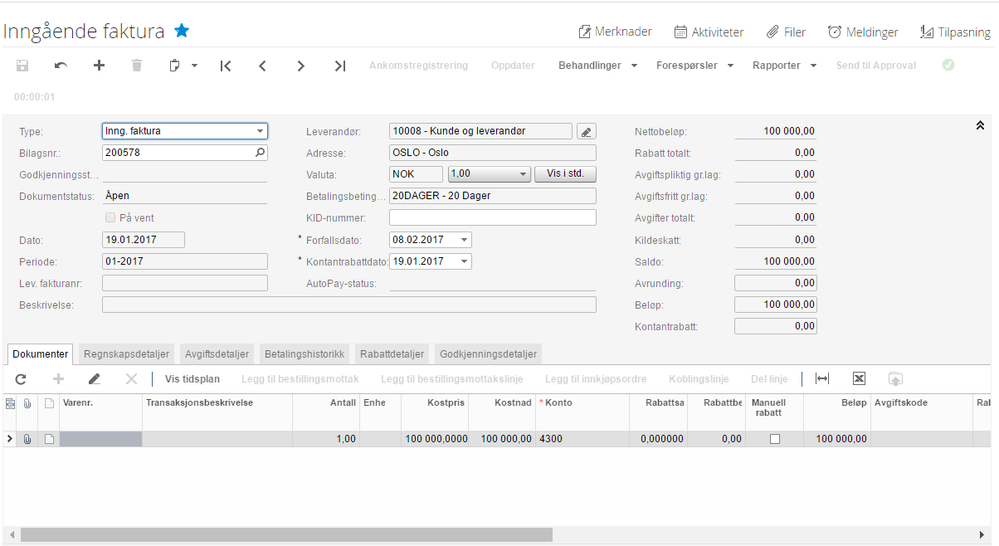Open Behandlinger menu
The width and height of the screenshot is (999, 546).
(x=598, y=66)
